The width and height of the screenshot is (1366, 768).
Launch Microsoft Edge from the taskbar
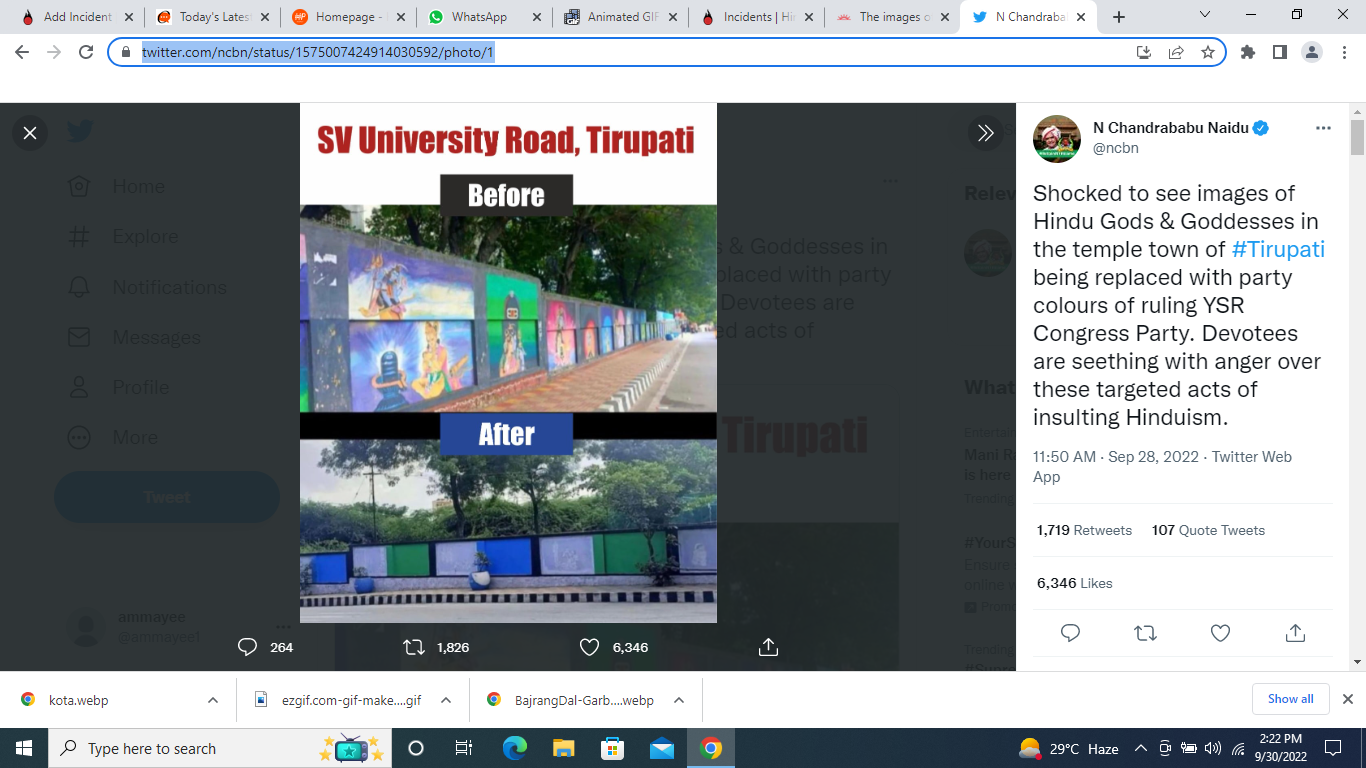tap(514, 748)
